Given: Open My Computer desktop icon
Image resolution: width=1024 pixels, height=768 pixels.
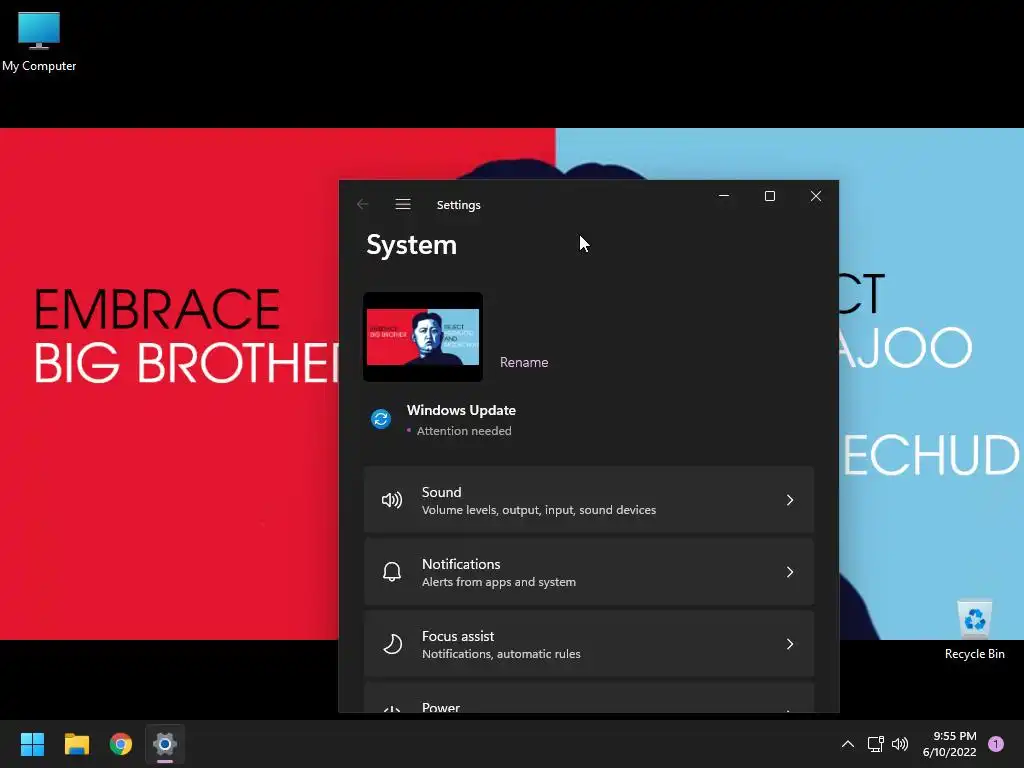Looking at the screenshot, I should (39, 41).
